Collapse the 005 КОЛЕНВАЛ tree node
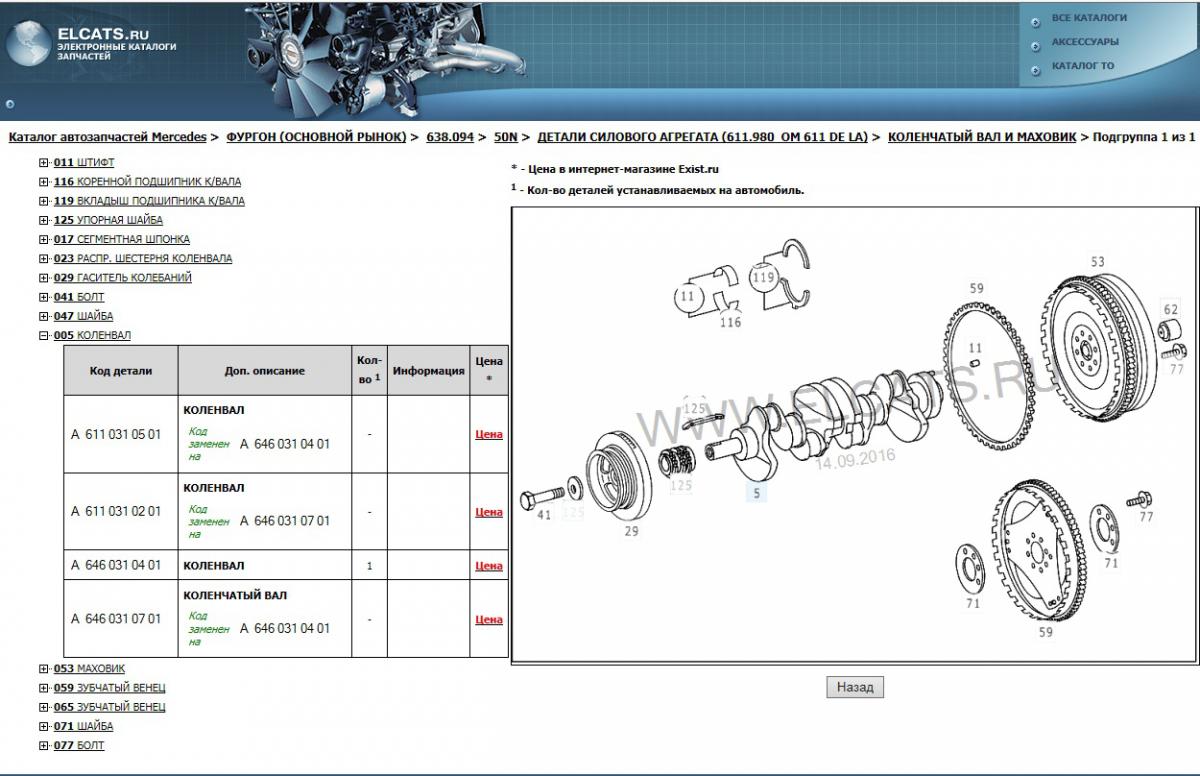The height and width of the screenshot is (776, 1200). tap(43, 336)
